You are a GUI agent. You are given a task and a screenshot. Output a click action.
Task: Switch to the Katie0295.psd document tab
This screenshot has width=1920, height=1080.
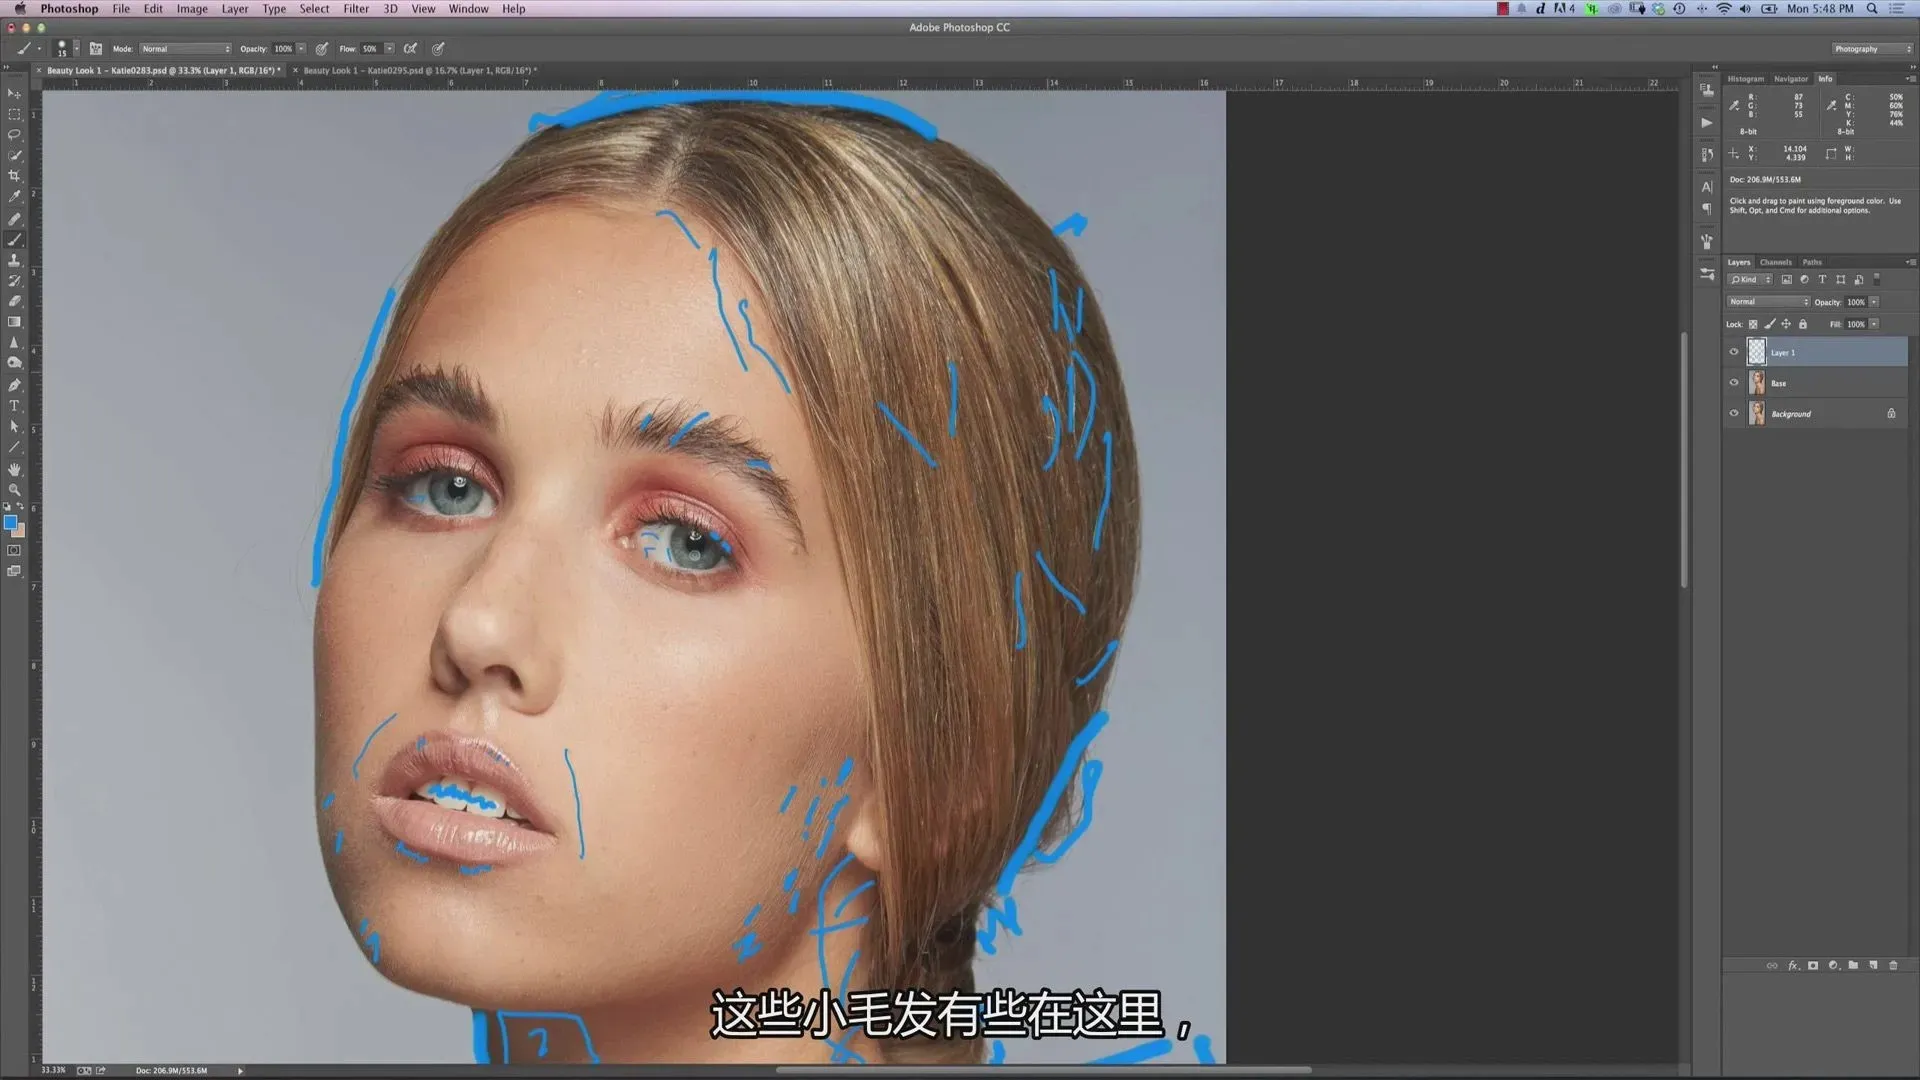coord(420,71)
